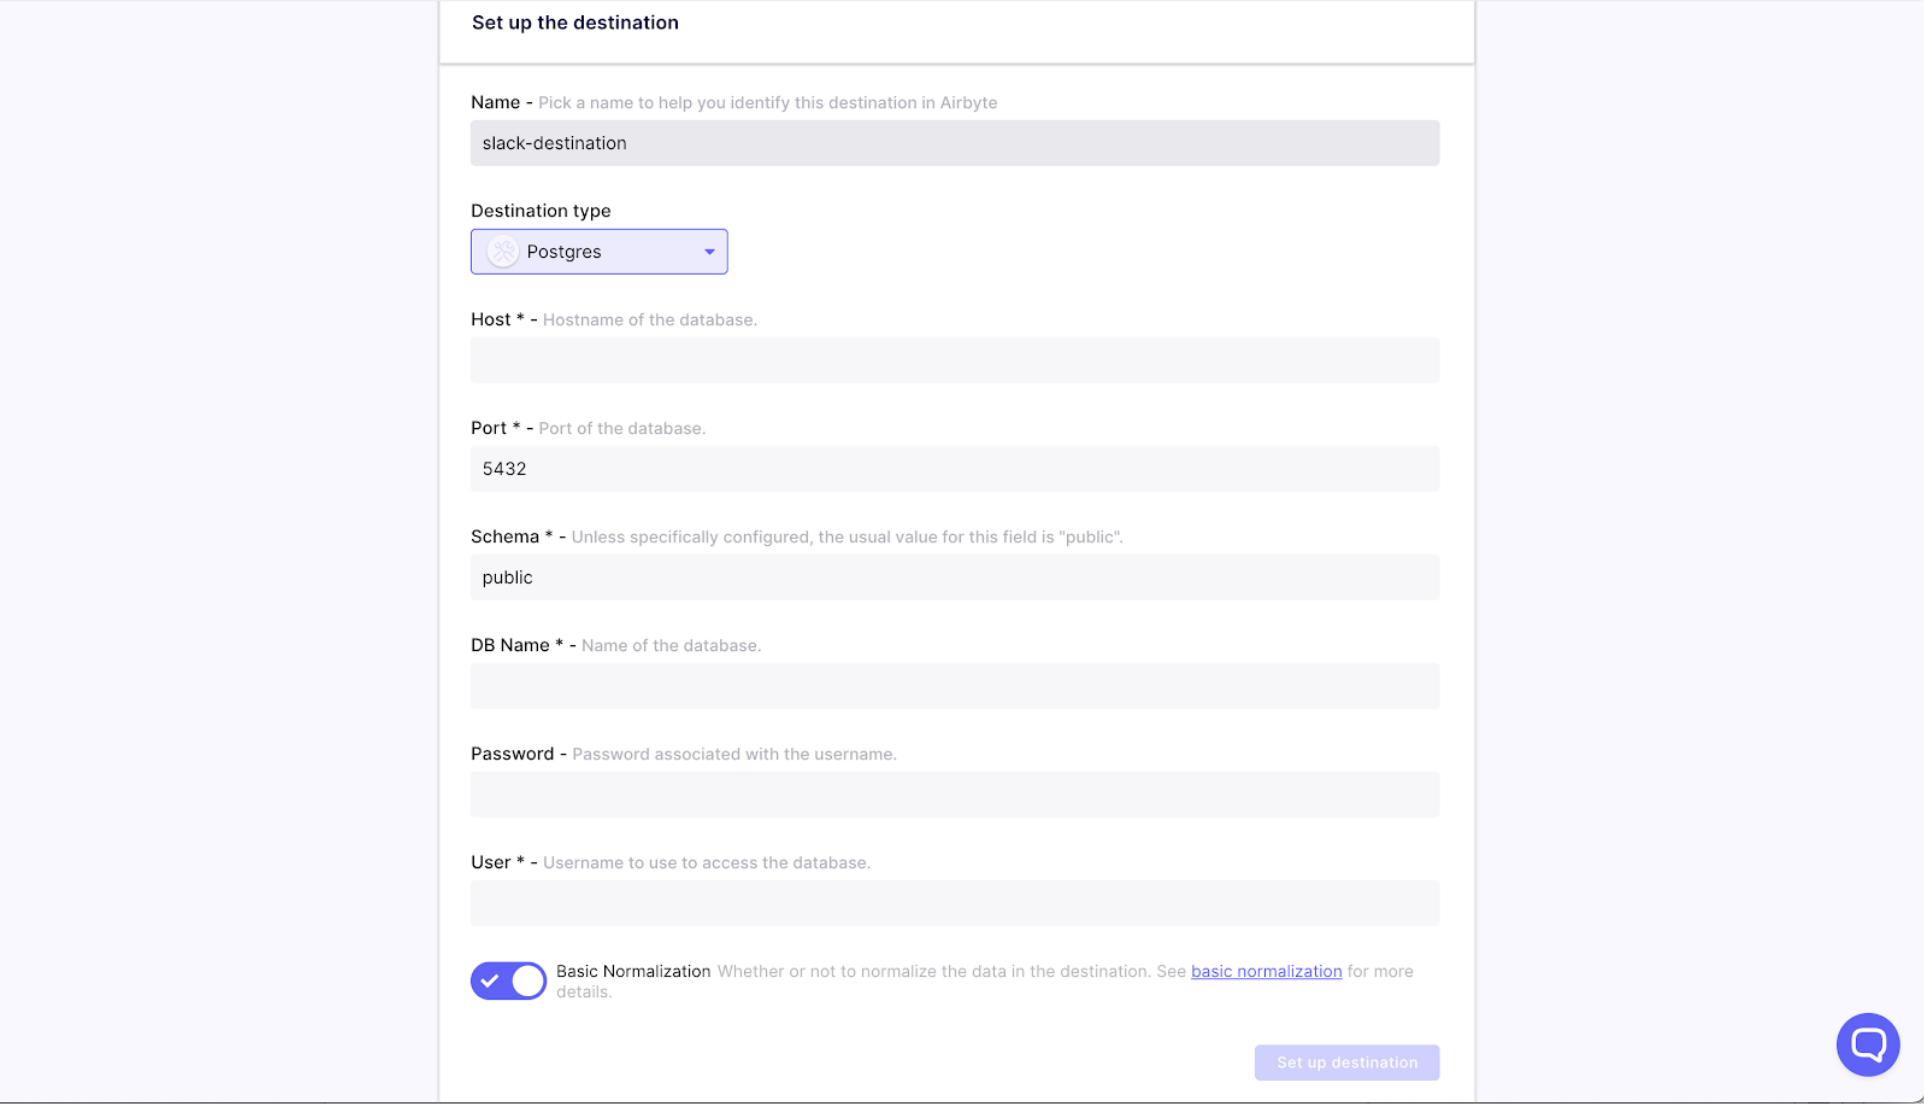Click the checkmark on the normalization switch
Viewport: 1924px width, 1106px height.
click(x=490, y=981)
